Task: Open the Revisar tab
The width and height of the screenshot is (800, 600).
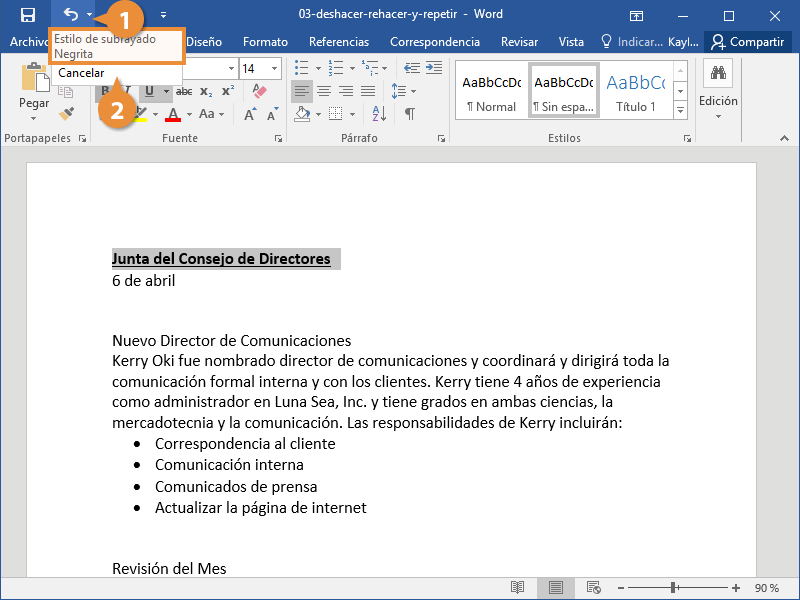Action: [519, 42]
